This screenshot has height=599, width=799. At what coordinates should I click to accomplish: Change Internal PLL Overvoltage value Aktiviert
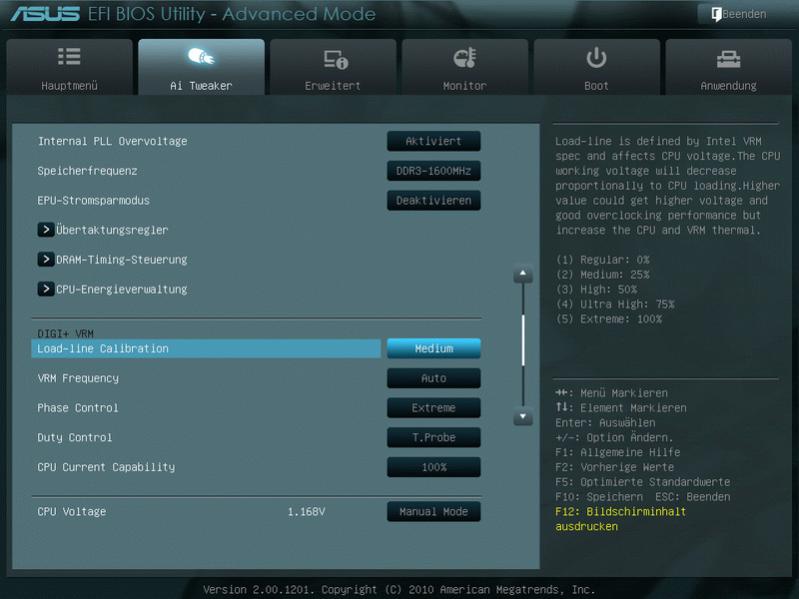434,141
